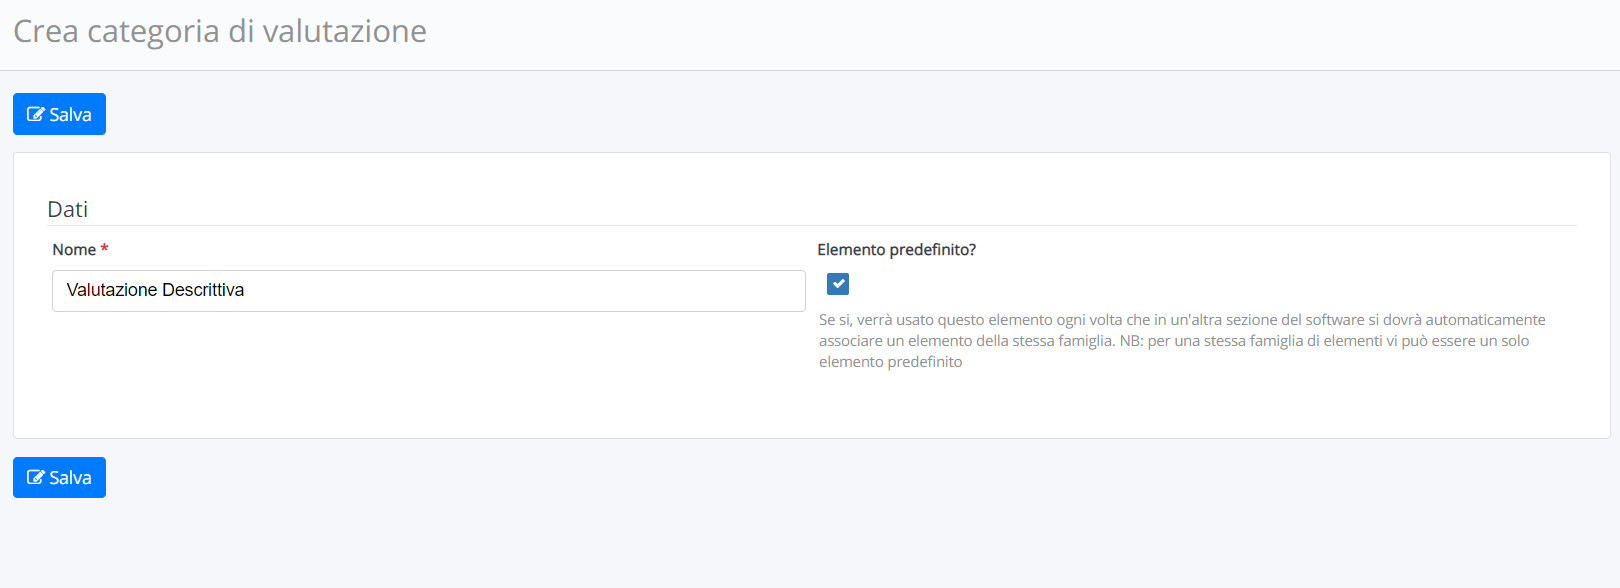Click the word Valutazione in the Nome field
1620x588 pixels.
click(112, 290)
